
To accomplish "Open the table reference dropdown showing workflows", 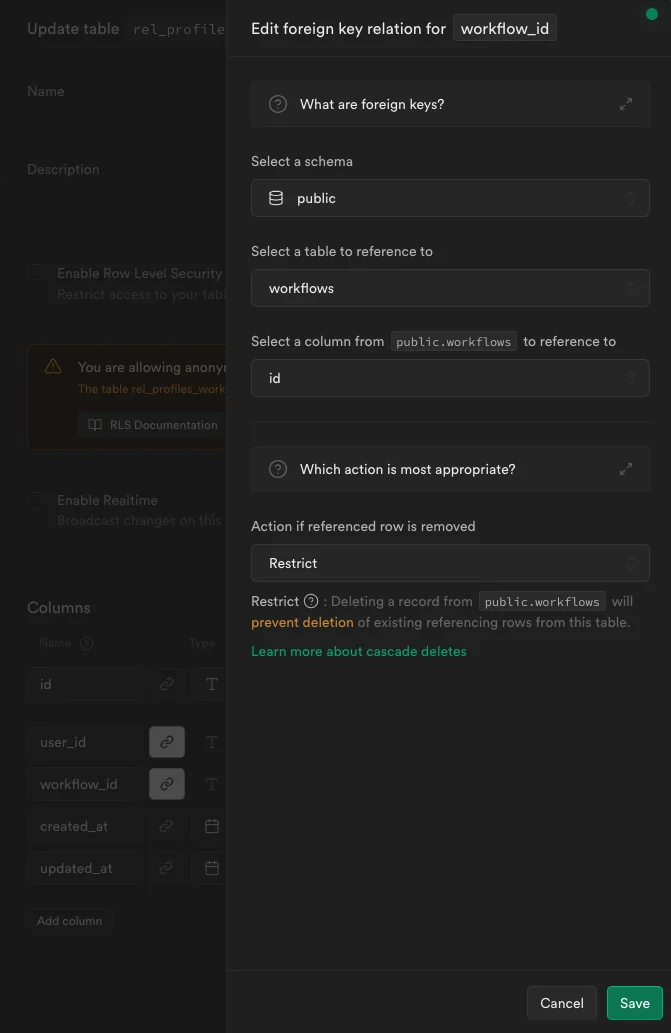I will tap(450, 287).
